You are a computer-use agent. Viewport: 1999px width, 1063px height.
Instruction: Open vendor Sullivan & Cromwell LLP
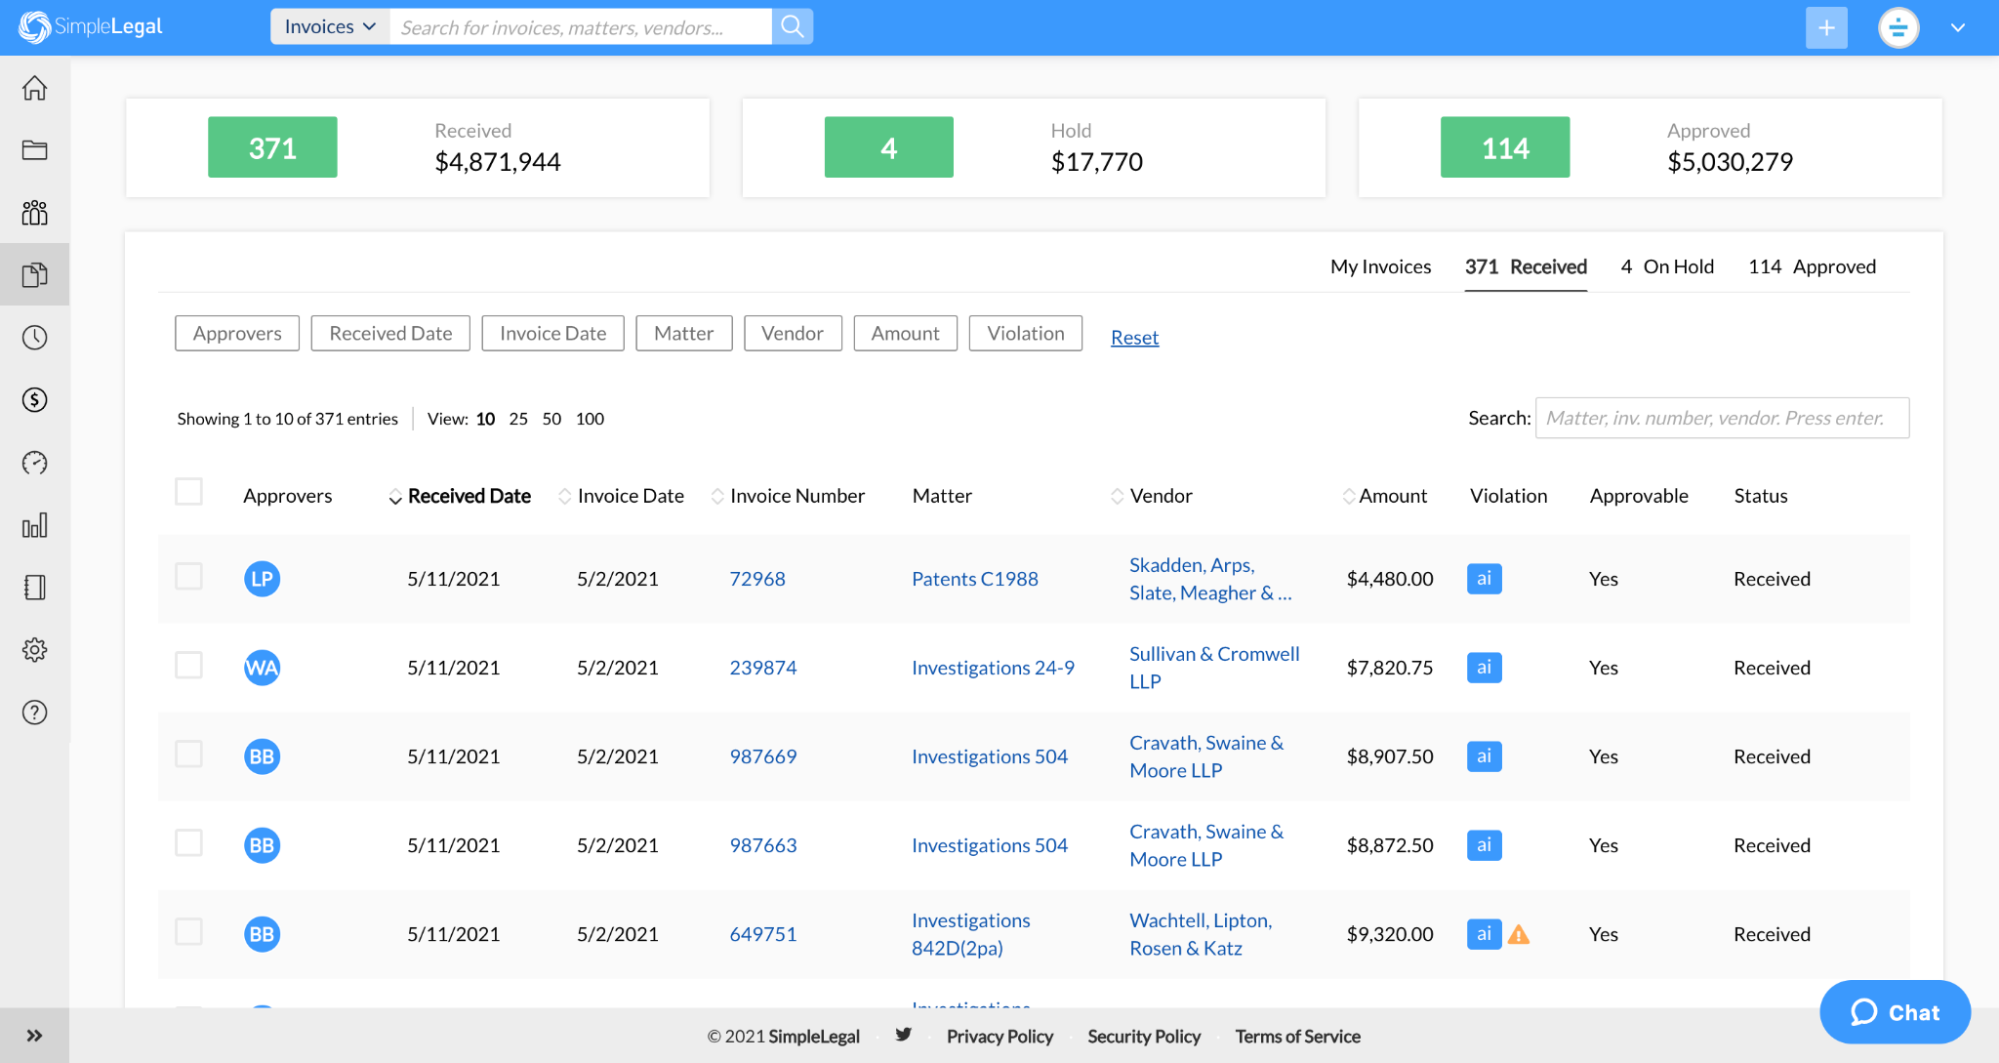click(x=1214, y=667)
